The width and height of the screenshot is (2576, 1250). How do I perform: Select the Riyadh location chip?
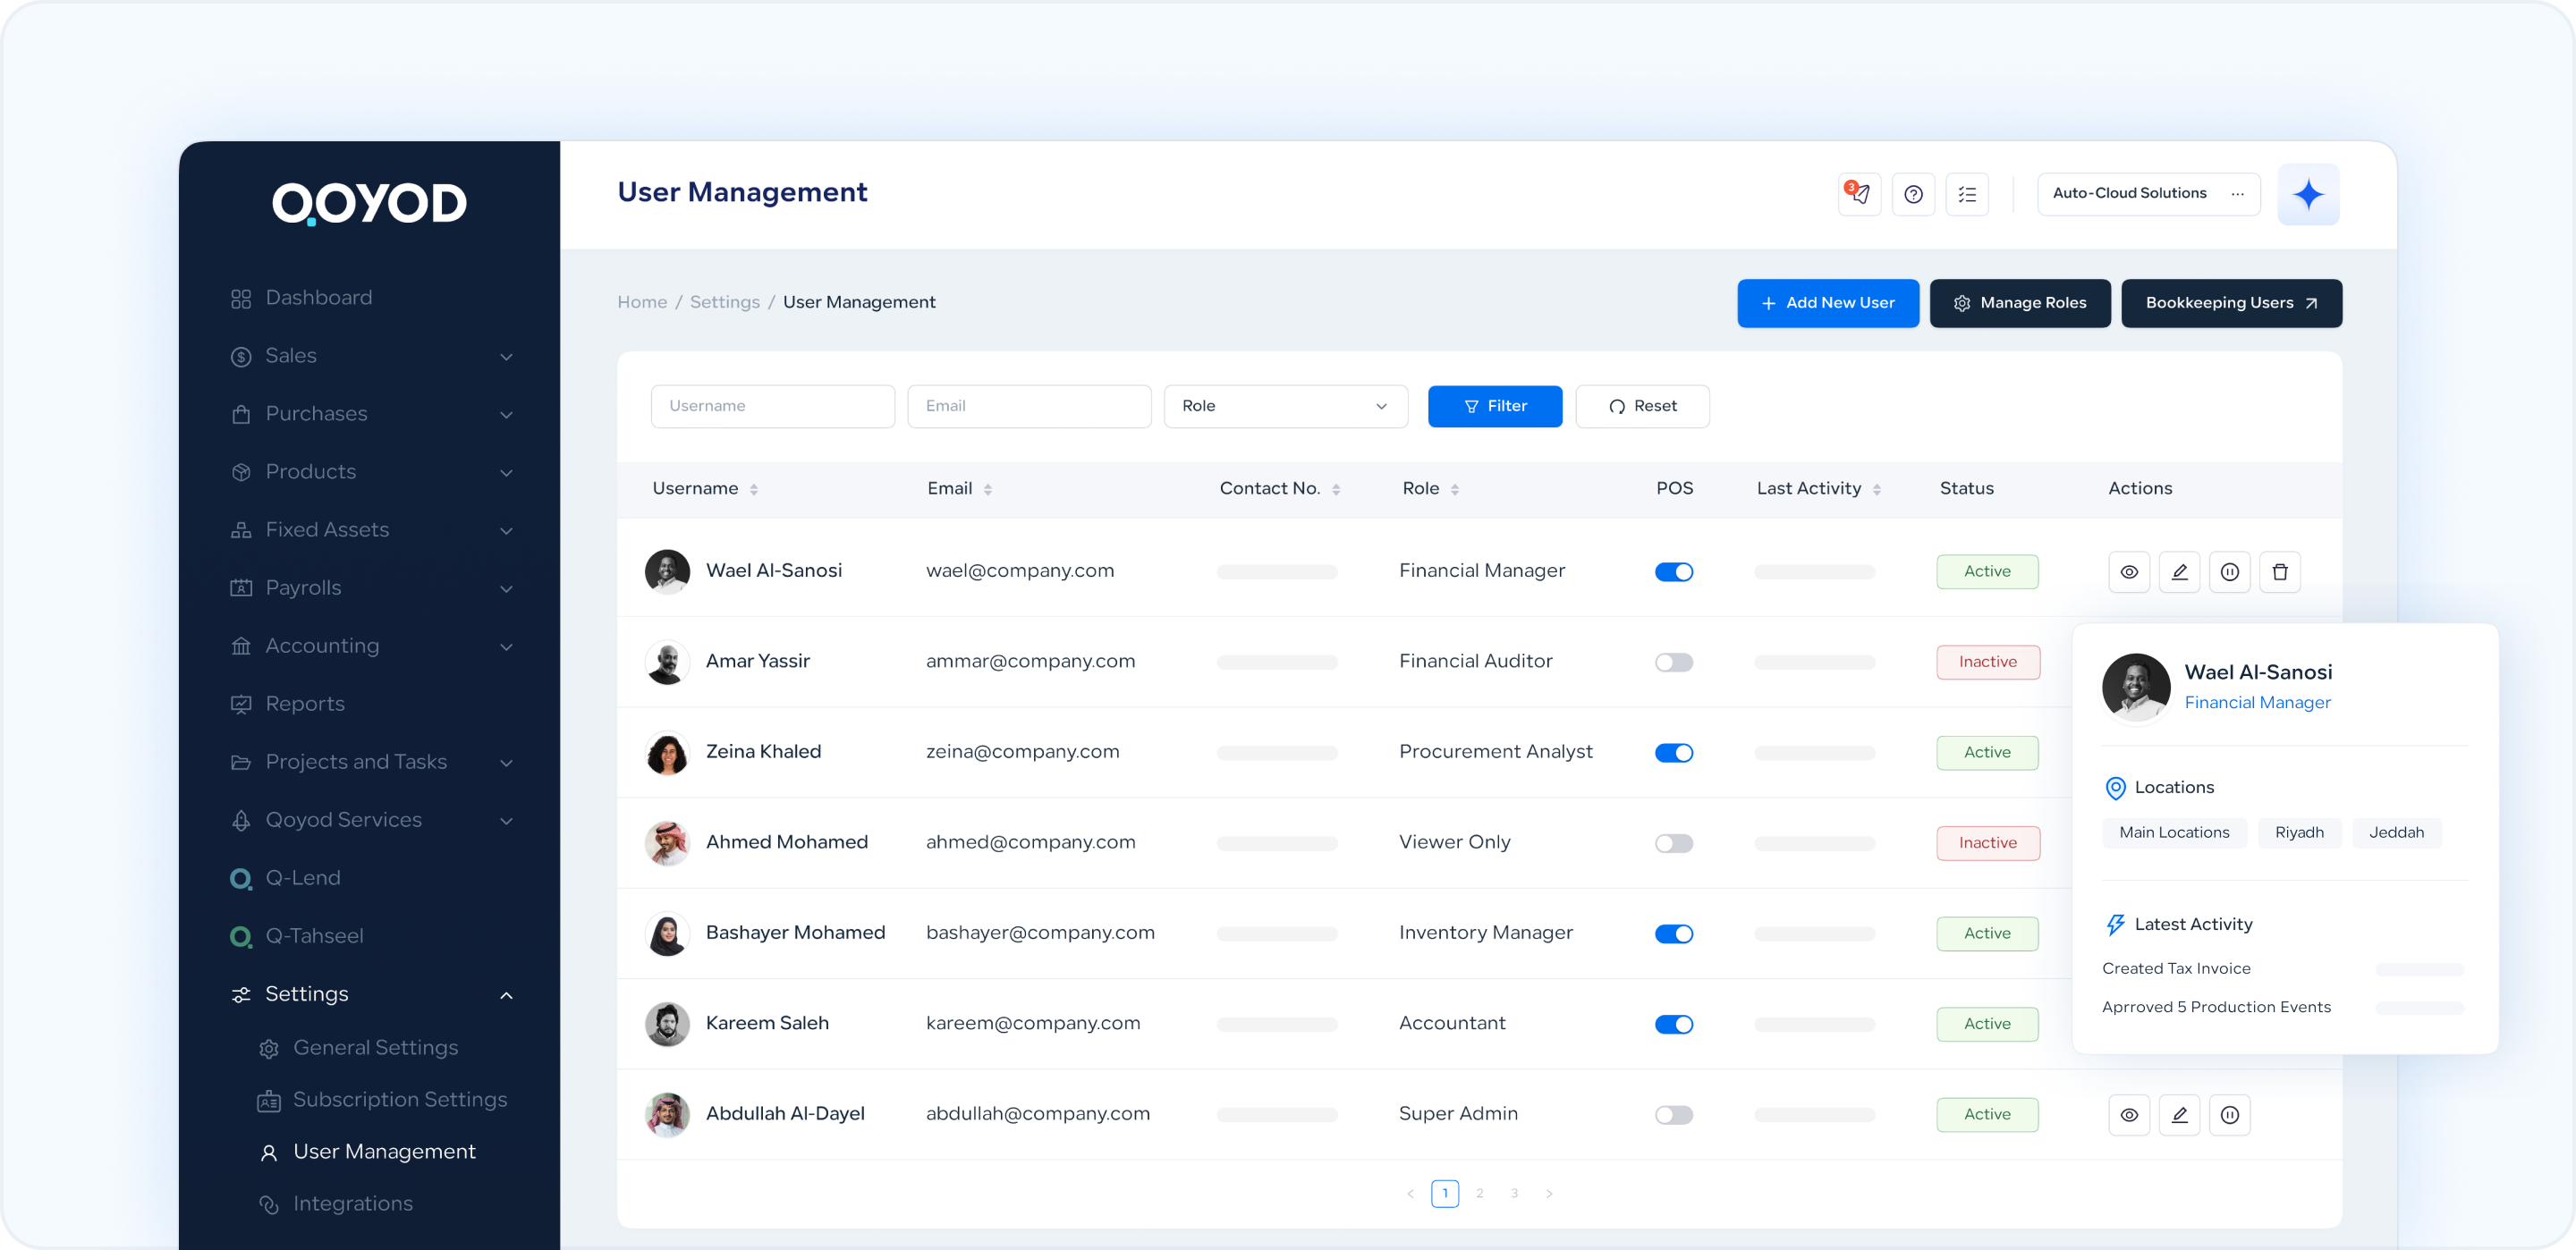[x=2299, y=832]
